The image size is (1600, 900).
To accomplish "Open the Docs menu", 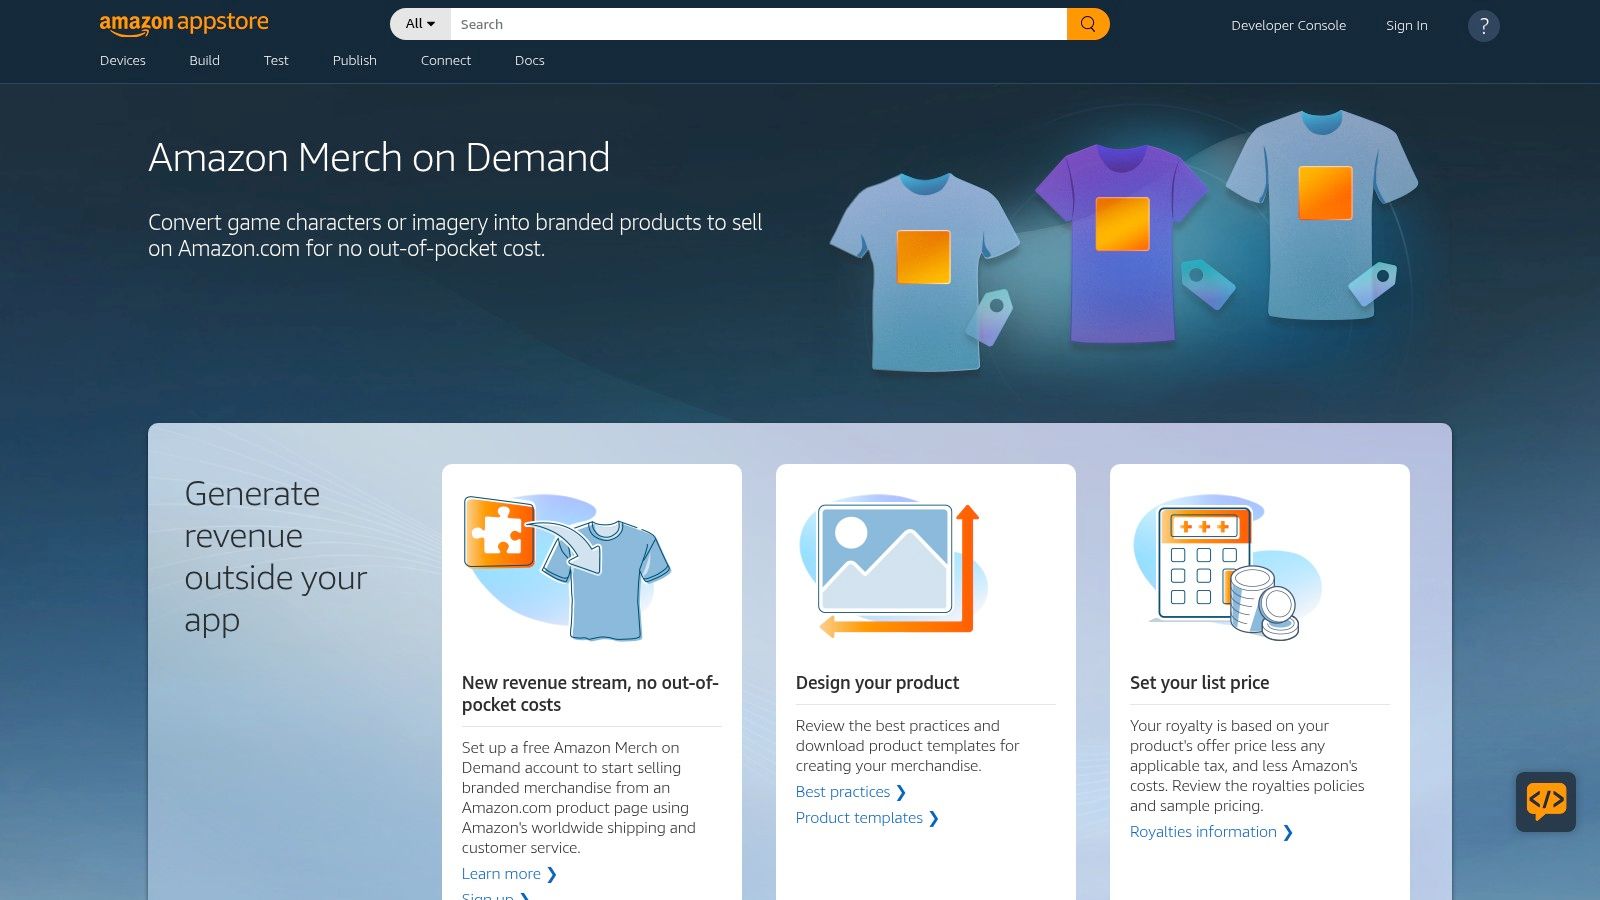I will click(x=530, y=60).
